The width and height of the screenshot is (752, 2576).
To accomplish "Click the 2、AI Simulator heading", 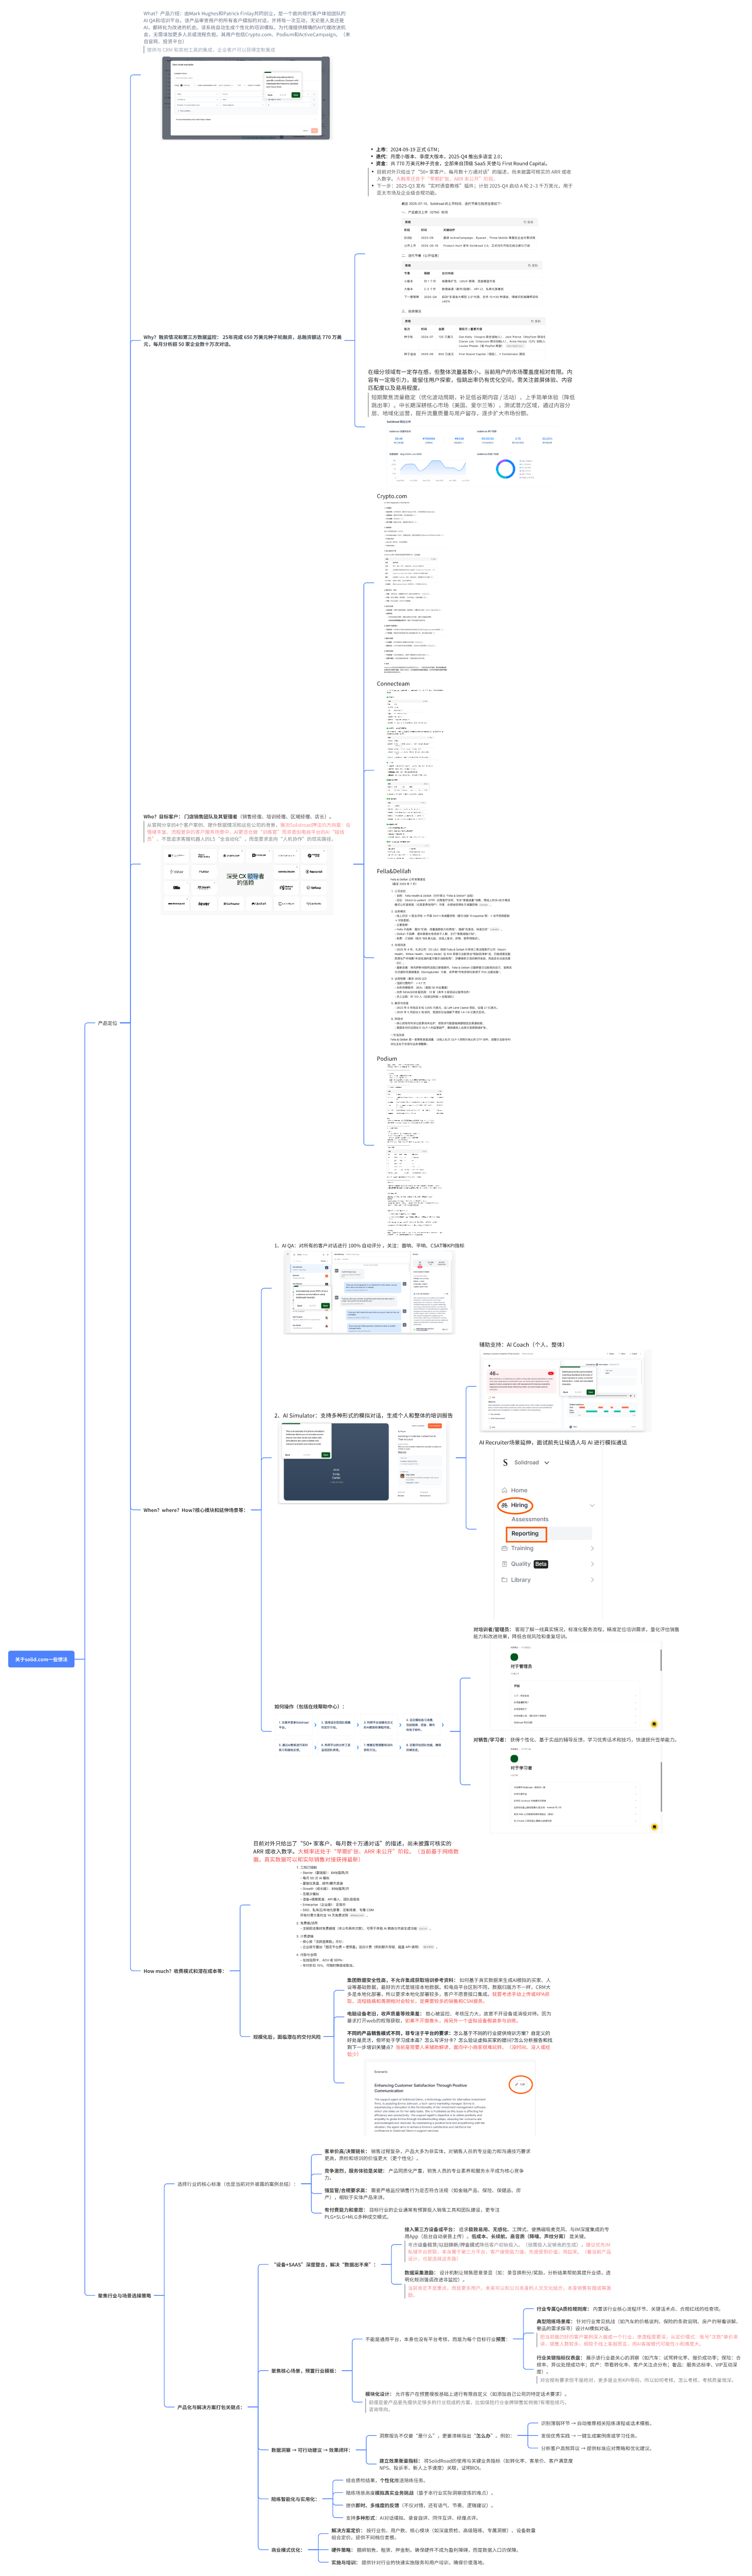I will [364, 1416].
